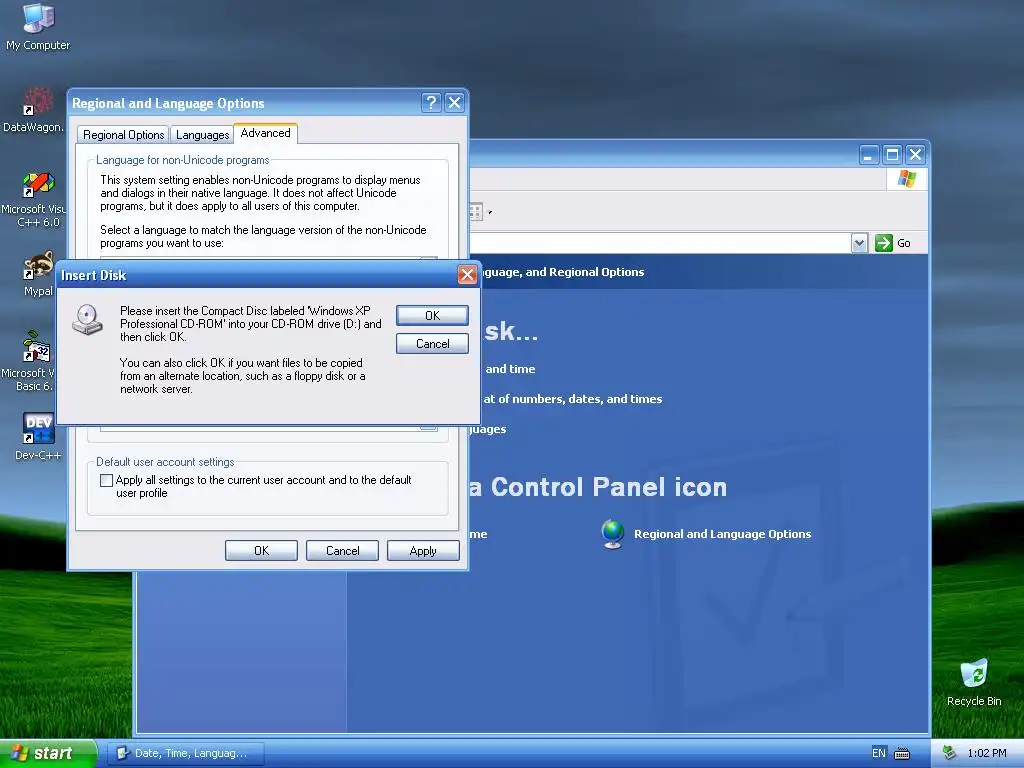Click OK in Regional and Language Options
Viewport: 1024px width, 768px height.
point(261,551)
